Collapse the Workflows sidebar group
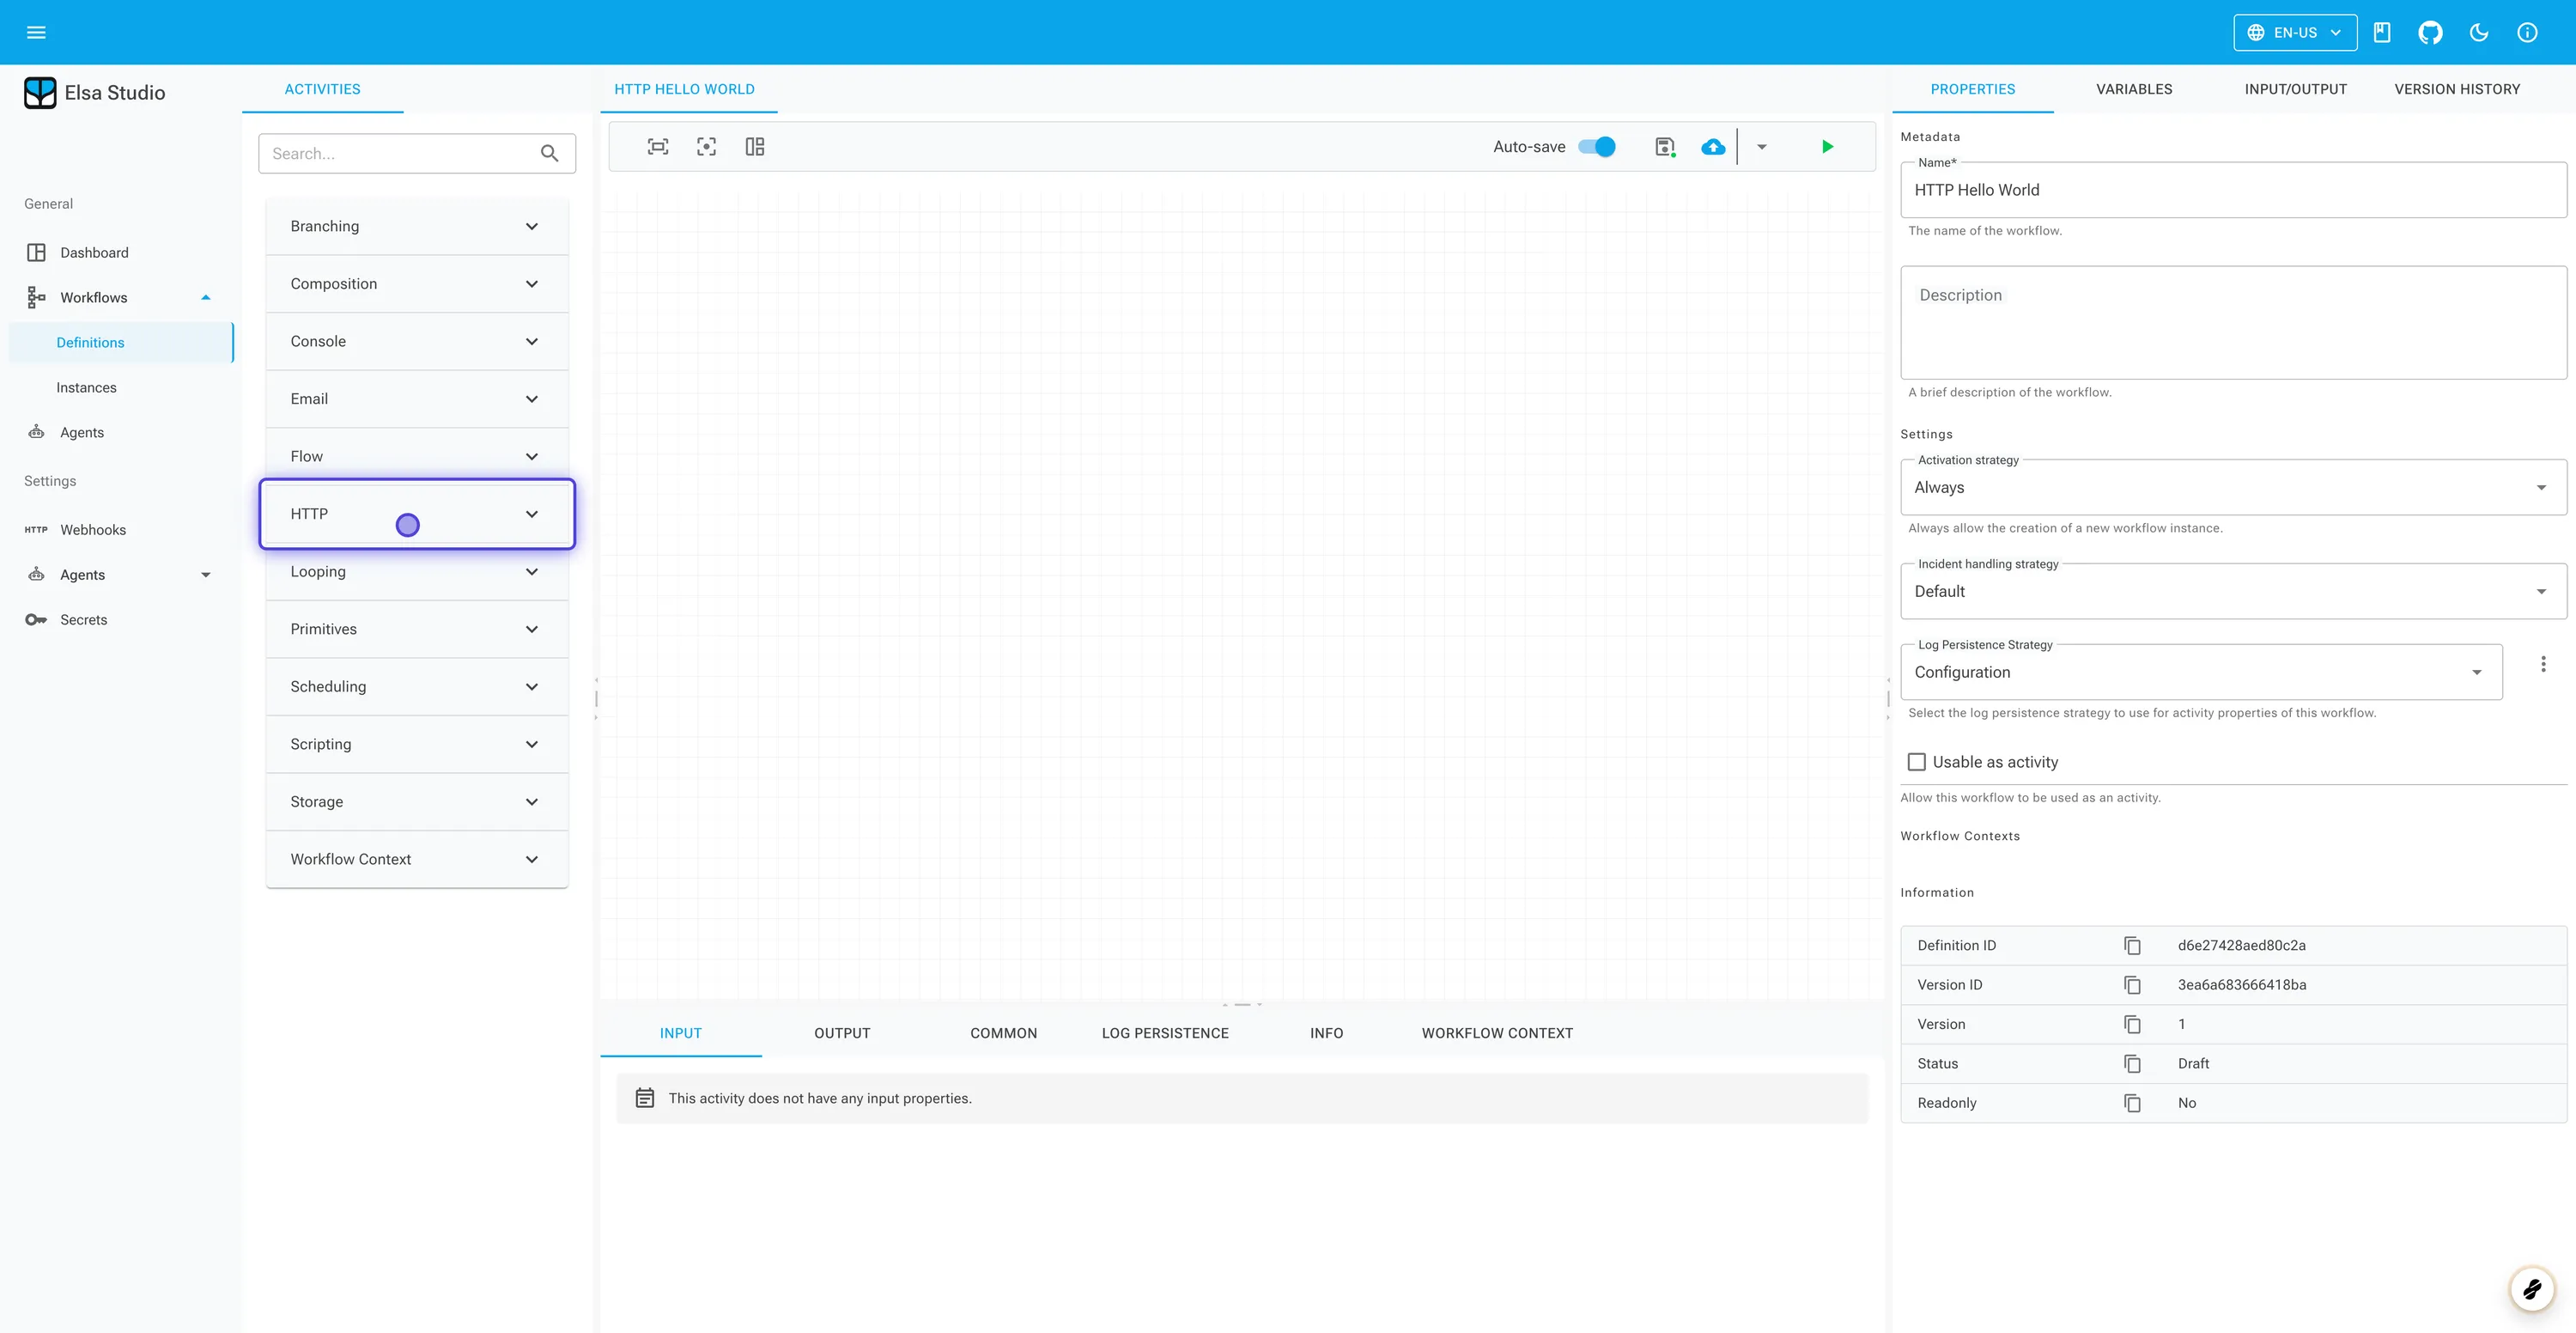 [121, 298]
